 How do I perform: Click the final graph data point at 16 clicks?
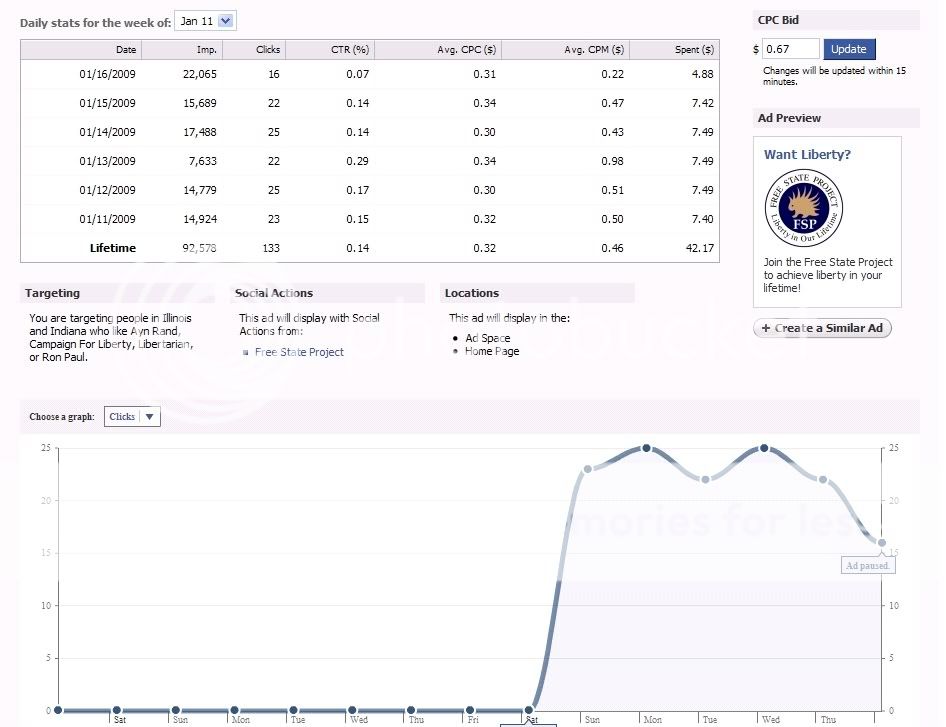881,543
